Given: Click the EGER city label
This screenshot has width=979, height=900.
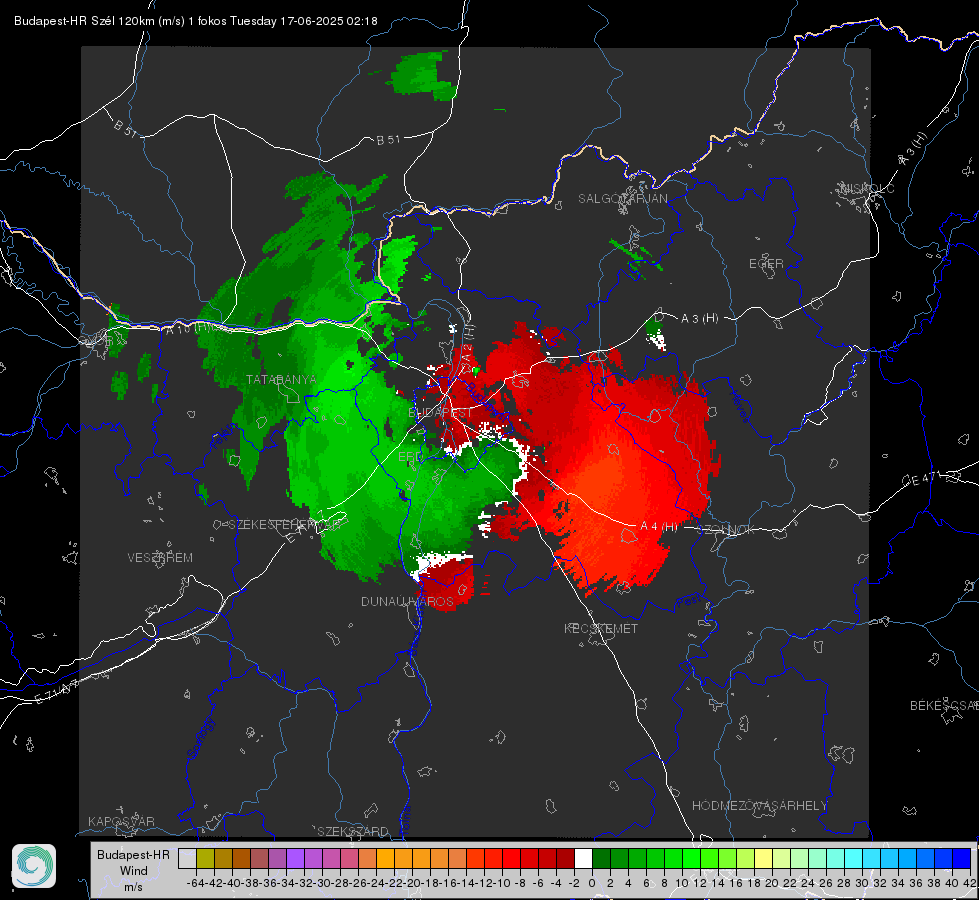Looking at the screenshot, I should pos(766,264).
